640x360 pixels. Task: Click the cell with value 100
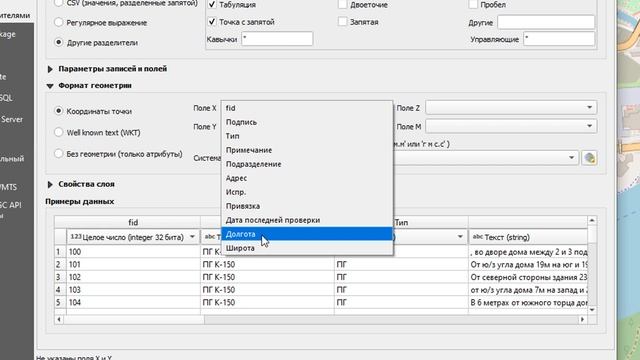point(133,252)
